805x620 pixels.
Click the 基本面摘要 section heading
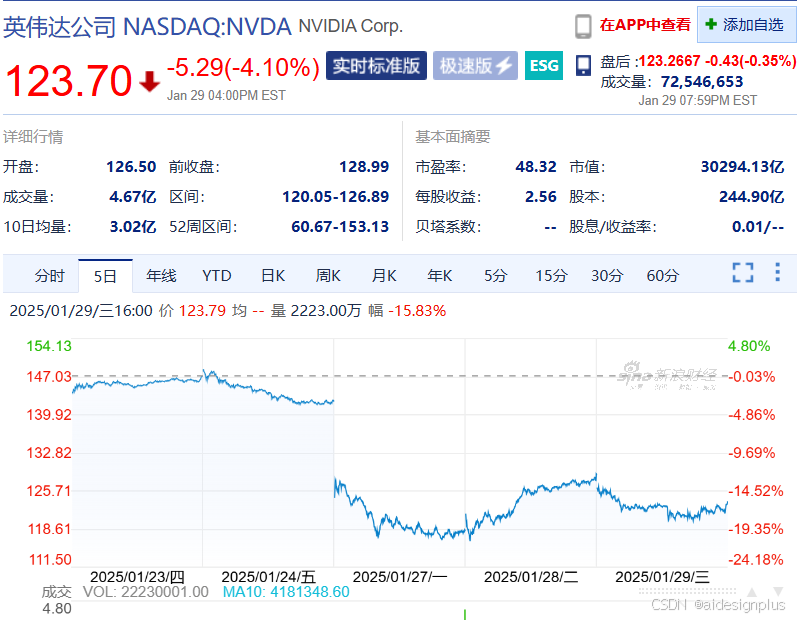click(x=452, y=137)
